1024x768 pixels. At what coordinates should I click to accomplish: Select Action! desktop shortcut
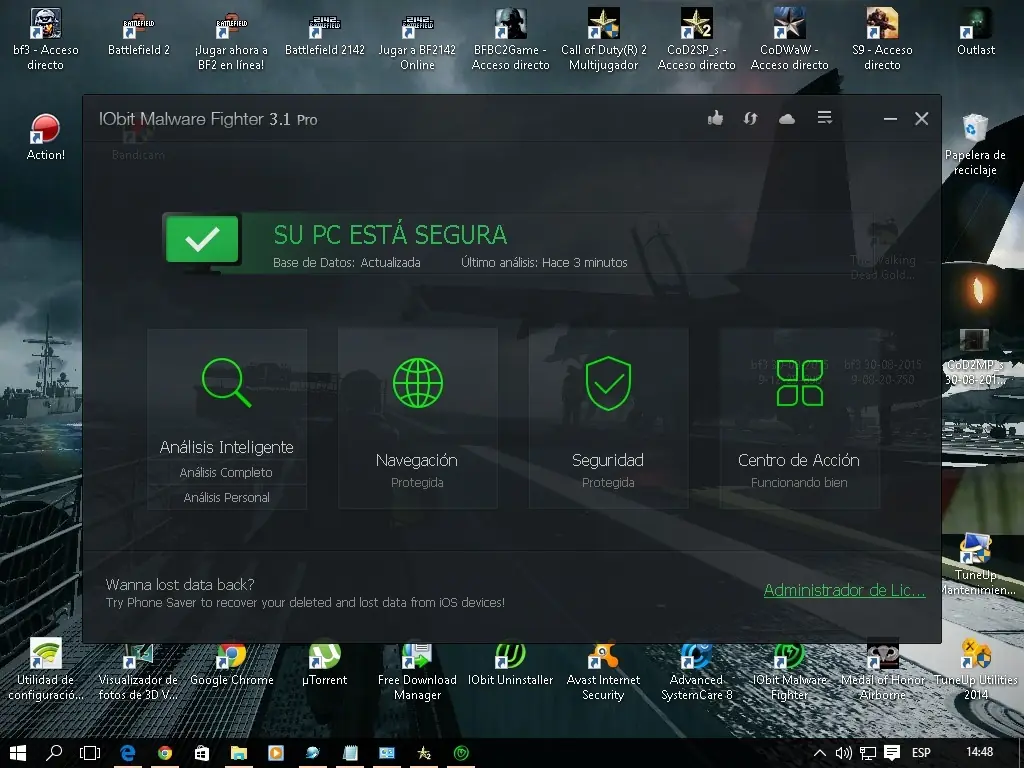pyautogui.click(x=46, y=137)
